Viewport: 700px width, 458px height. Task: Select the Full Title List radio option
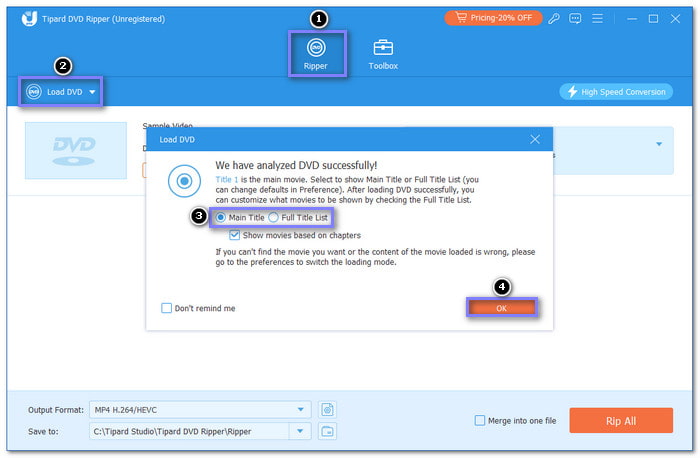pos(298,217)
